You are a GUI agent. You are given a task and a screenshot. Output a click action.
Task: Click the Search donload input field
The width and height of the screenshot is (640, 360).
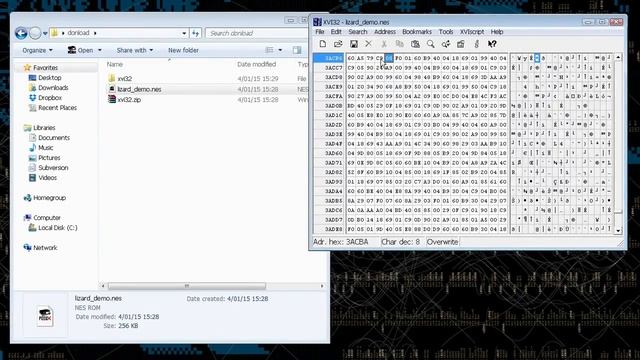(257, 33)
